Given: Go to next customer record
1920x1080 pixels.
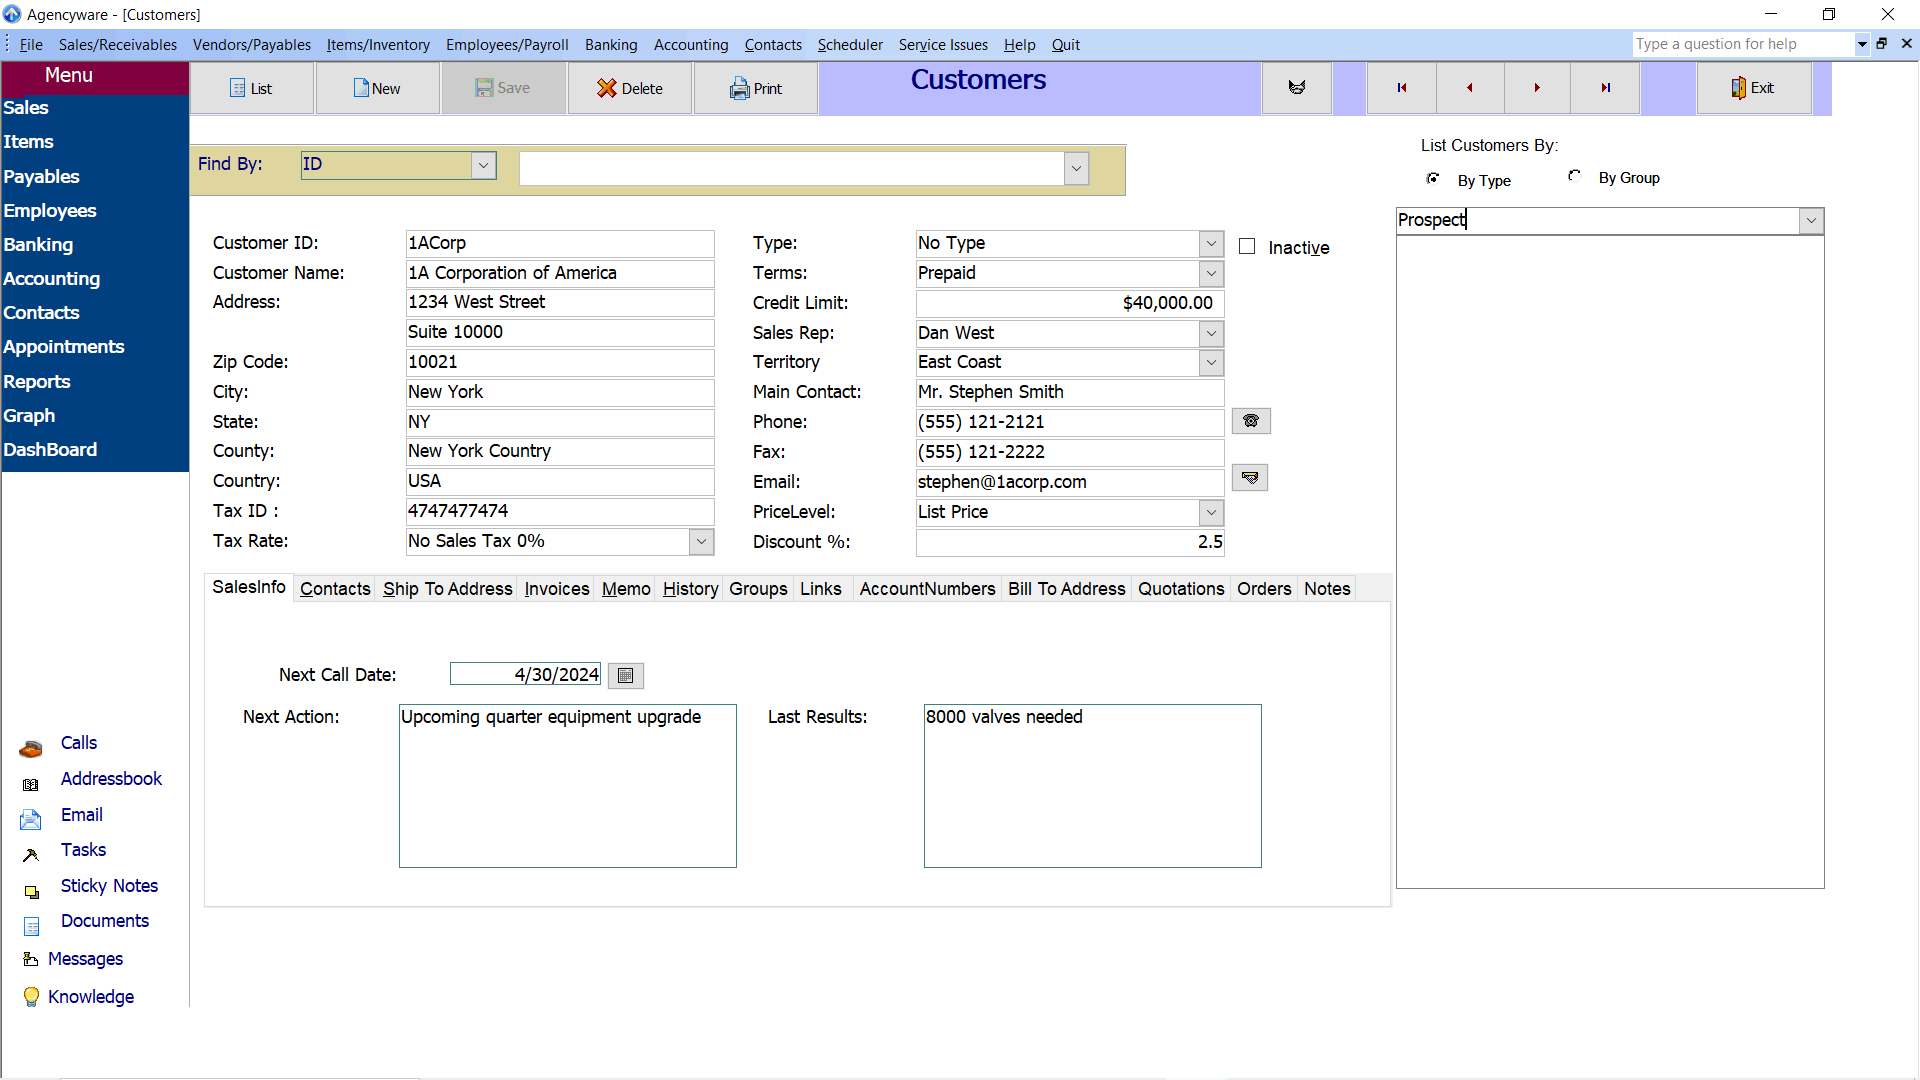Looking at the screenshot, I should 1537,88.
